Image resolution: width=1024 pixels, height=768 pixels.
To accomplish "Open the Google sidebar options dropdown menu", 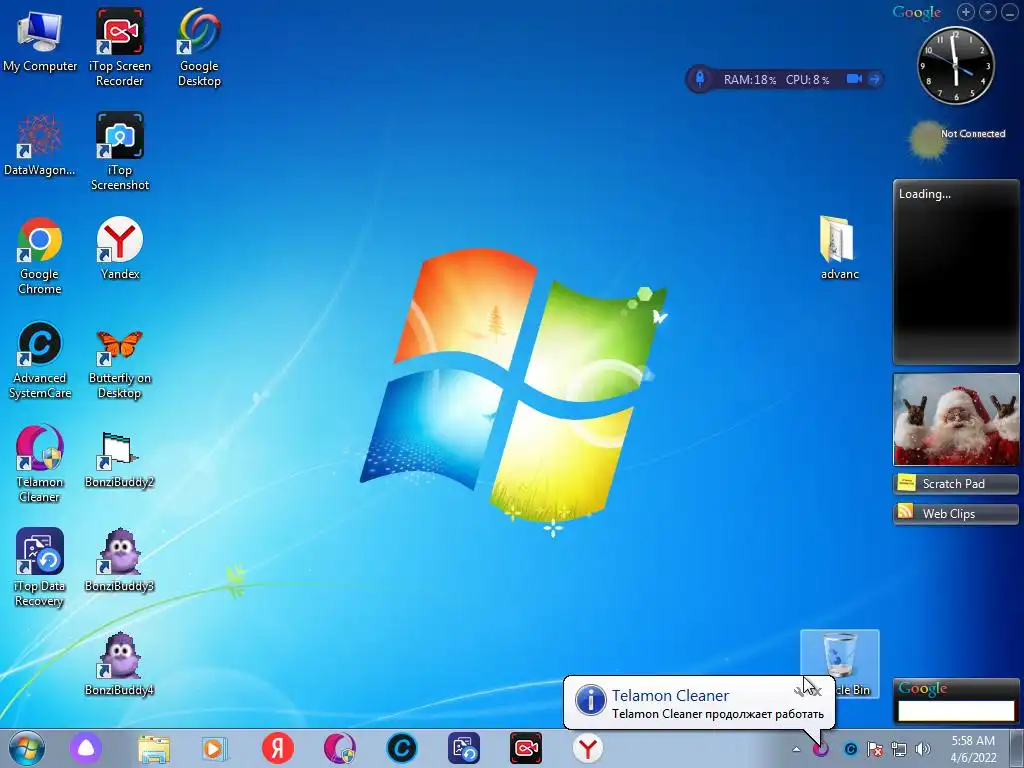I will pyautogui.click(x=988, y=12).
